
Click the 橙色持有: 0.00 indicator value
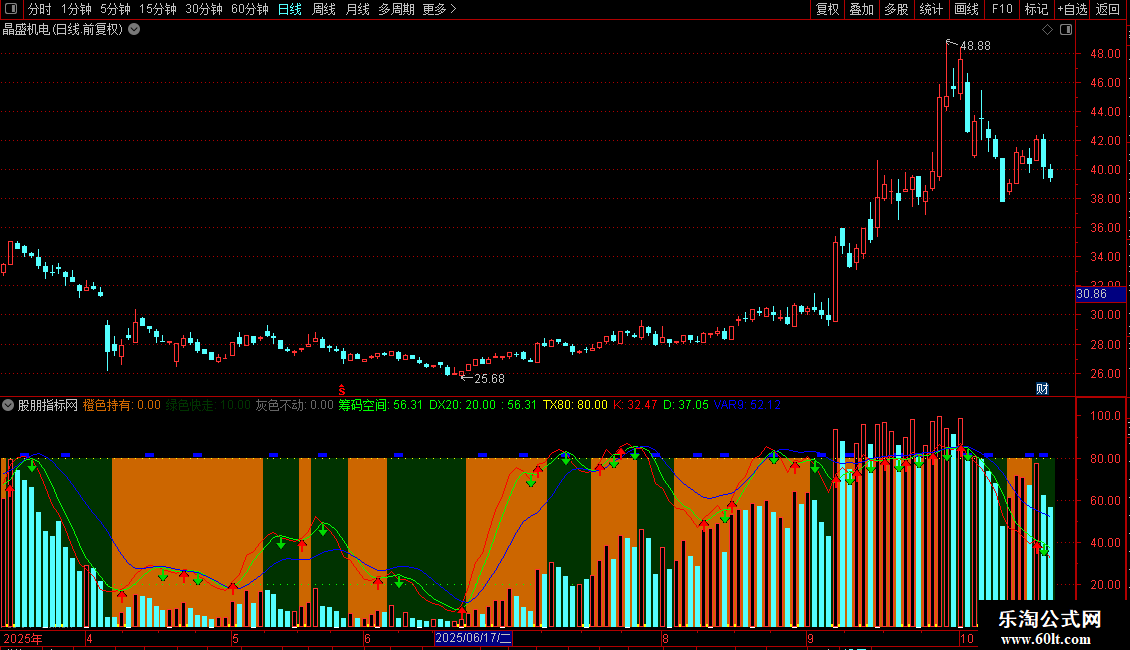point(122,405)
